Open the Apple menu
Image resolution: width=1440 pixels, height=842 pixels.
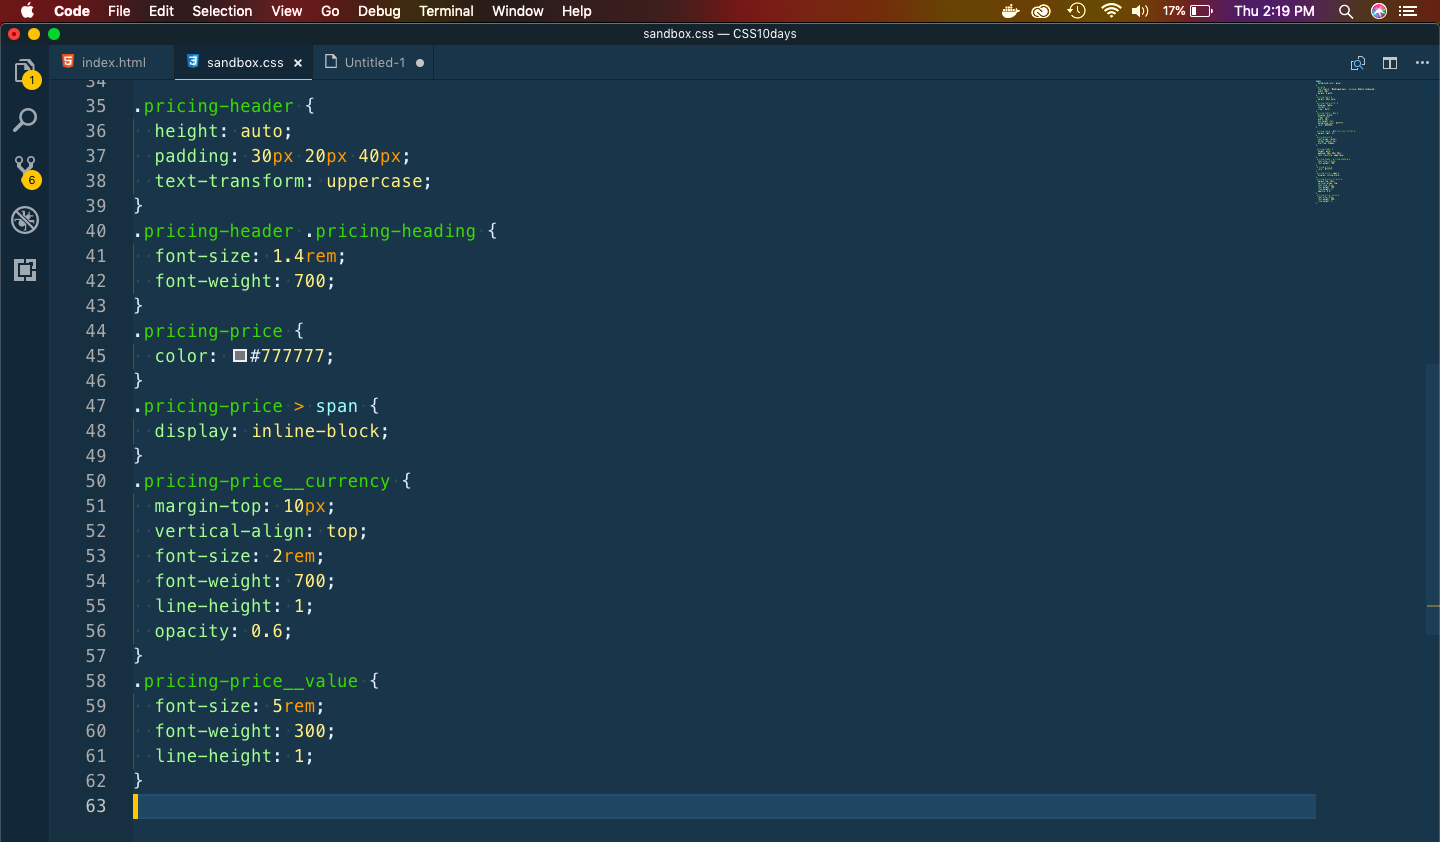[27, 11]
